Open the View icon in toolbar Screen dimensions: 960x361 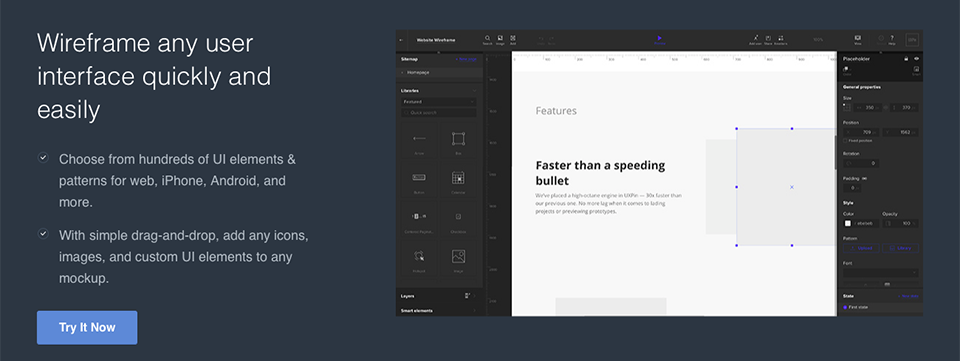click(x=858, y=40)
